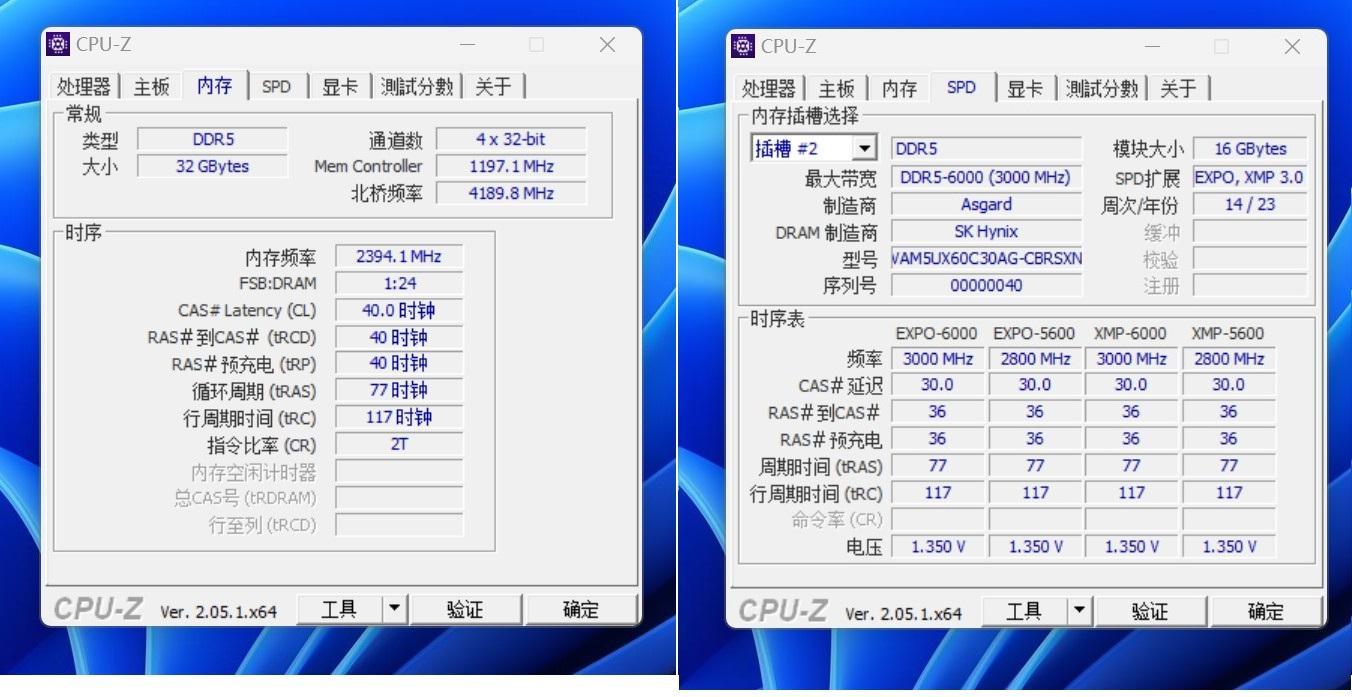Click the XMP-6000 column header
The height and width of the screenshot is (697, 1352).
pyautogui.click(x=1131, y=334)
